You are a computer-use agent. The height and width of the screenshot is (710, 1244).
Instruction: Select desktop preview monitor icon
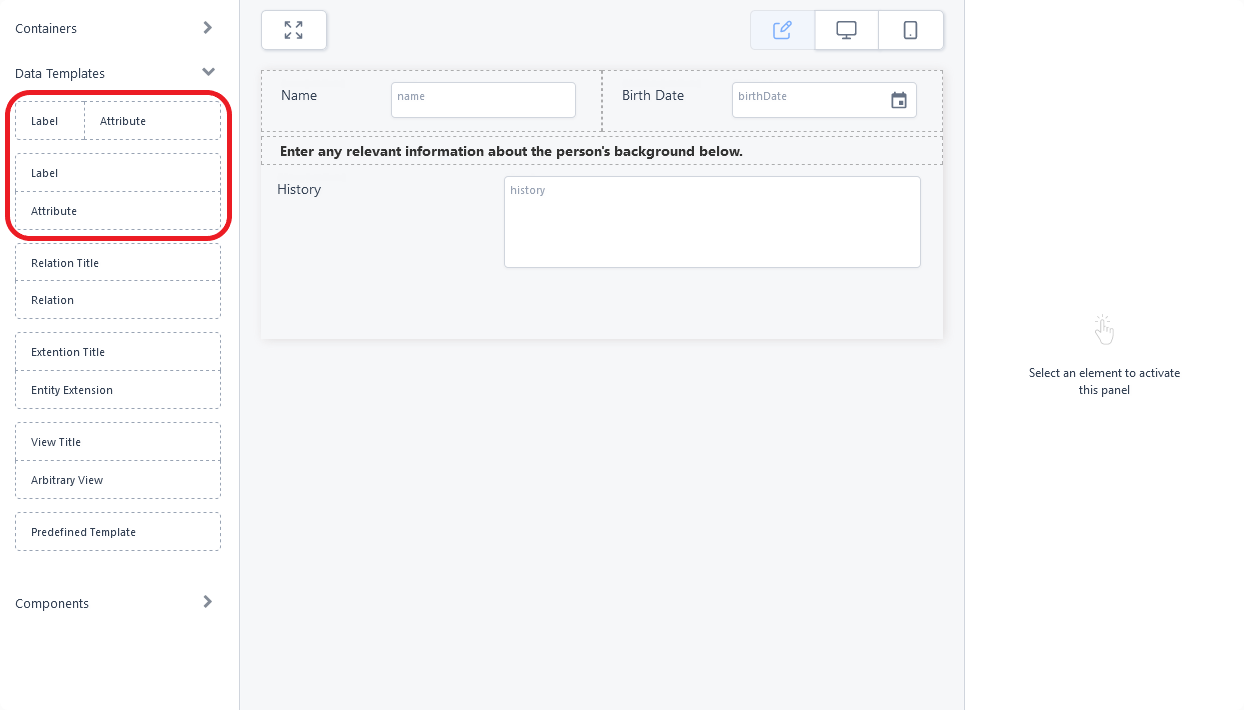[x=846, y=30]
